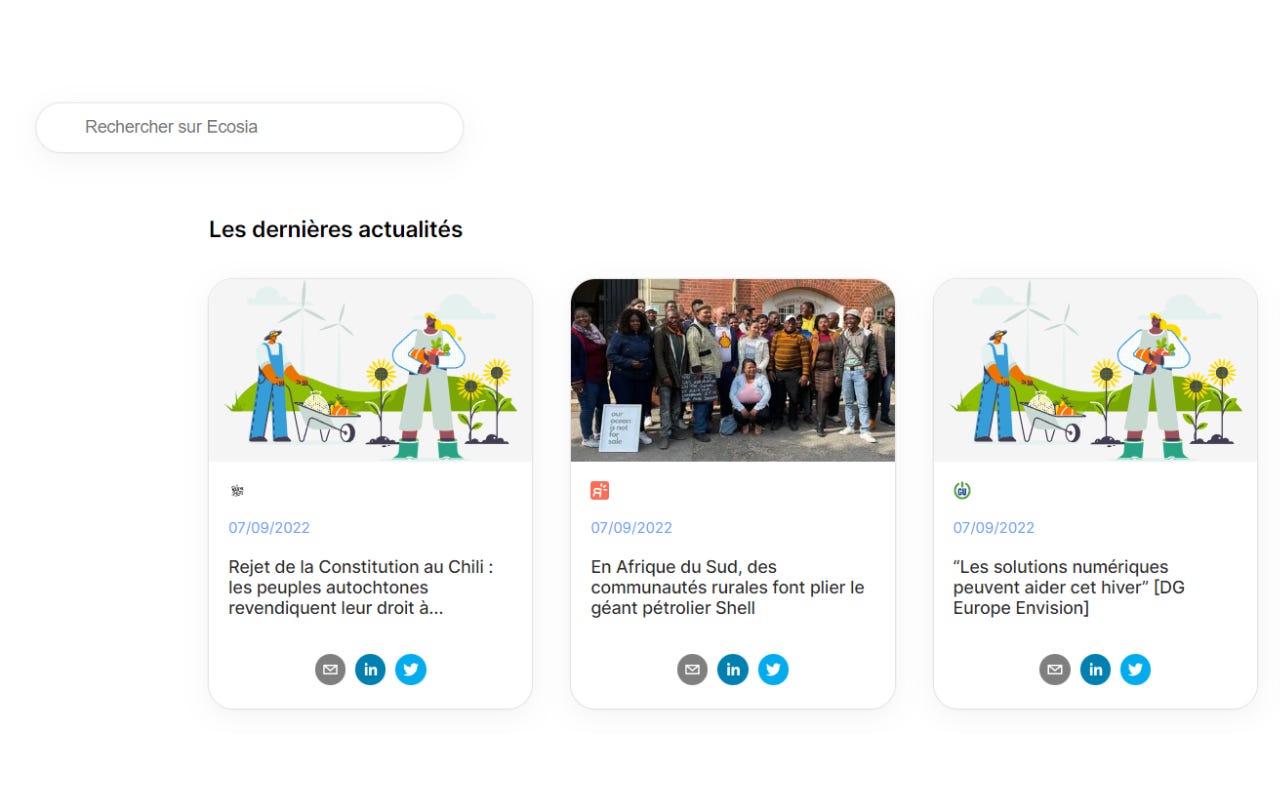Click the group photo on the Afrique du Sud card
1280x800 pixels.
click(x=733, y=370)
